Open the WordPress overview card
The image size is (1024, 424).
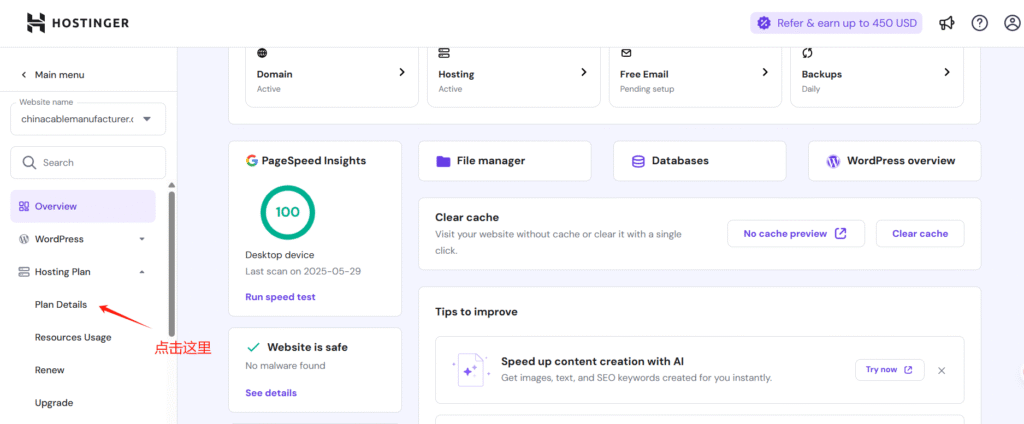point(895,161)
